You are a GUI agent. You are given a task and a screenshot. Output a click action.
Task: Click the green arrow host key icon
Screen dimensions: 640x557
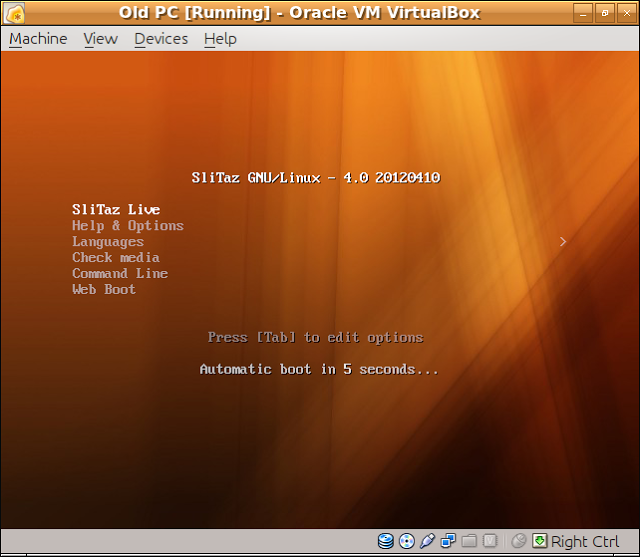coord(540,541)
